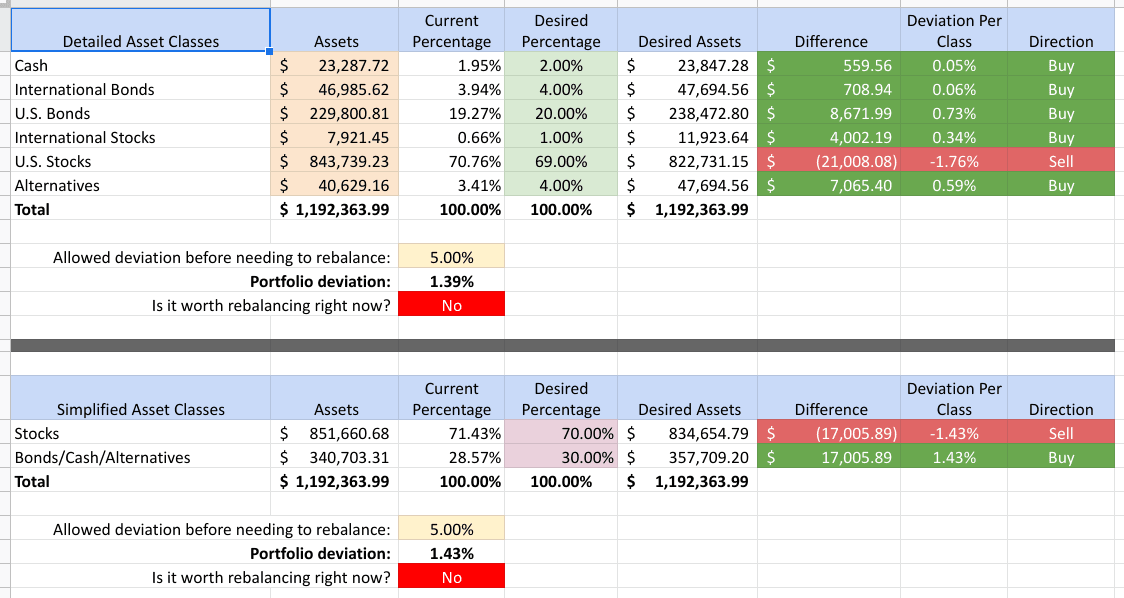The width and height of the screenshot is (1124, 598).
Task: Click the detailed Total assets cell
Action: [335, 209]
